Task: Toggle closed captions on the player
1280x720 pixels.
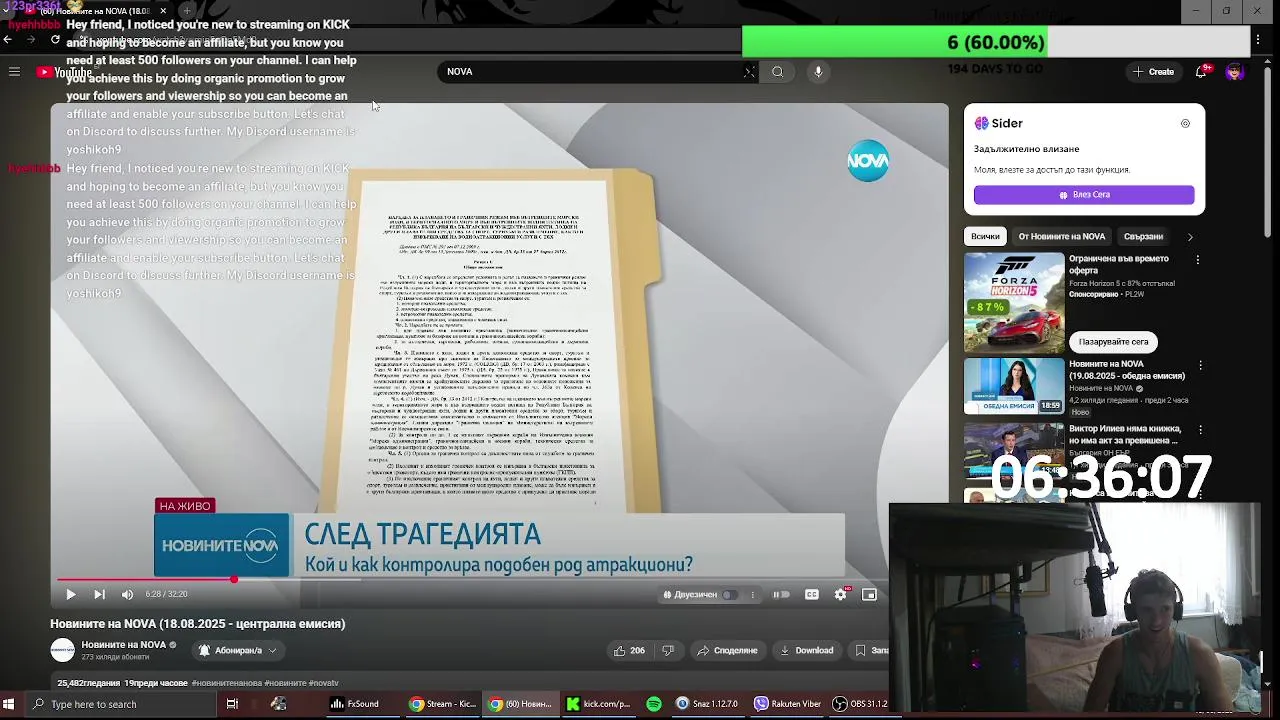Action: coord(811,595)
